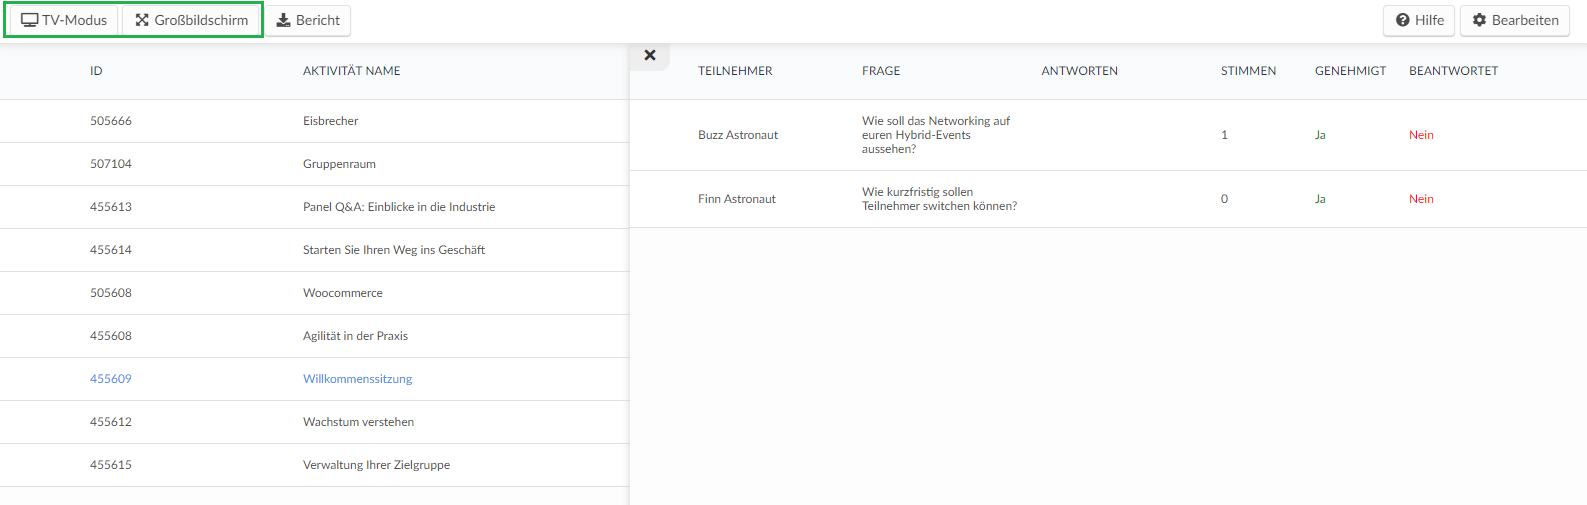The image size is (1587, 505).
Task: Activate TV-Modus display
Action: pyautogui.click(x=64, y=20)
